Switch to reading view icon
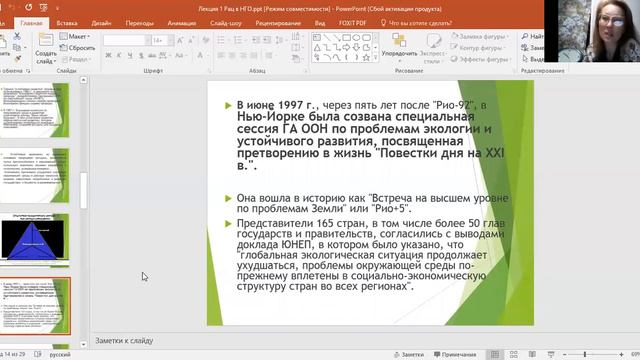Viewport: 640px width, 360px height. [x=532, y=355]
